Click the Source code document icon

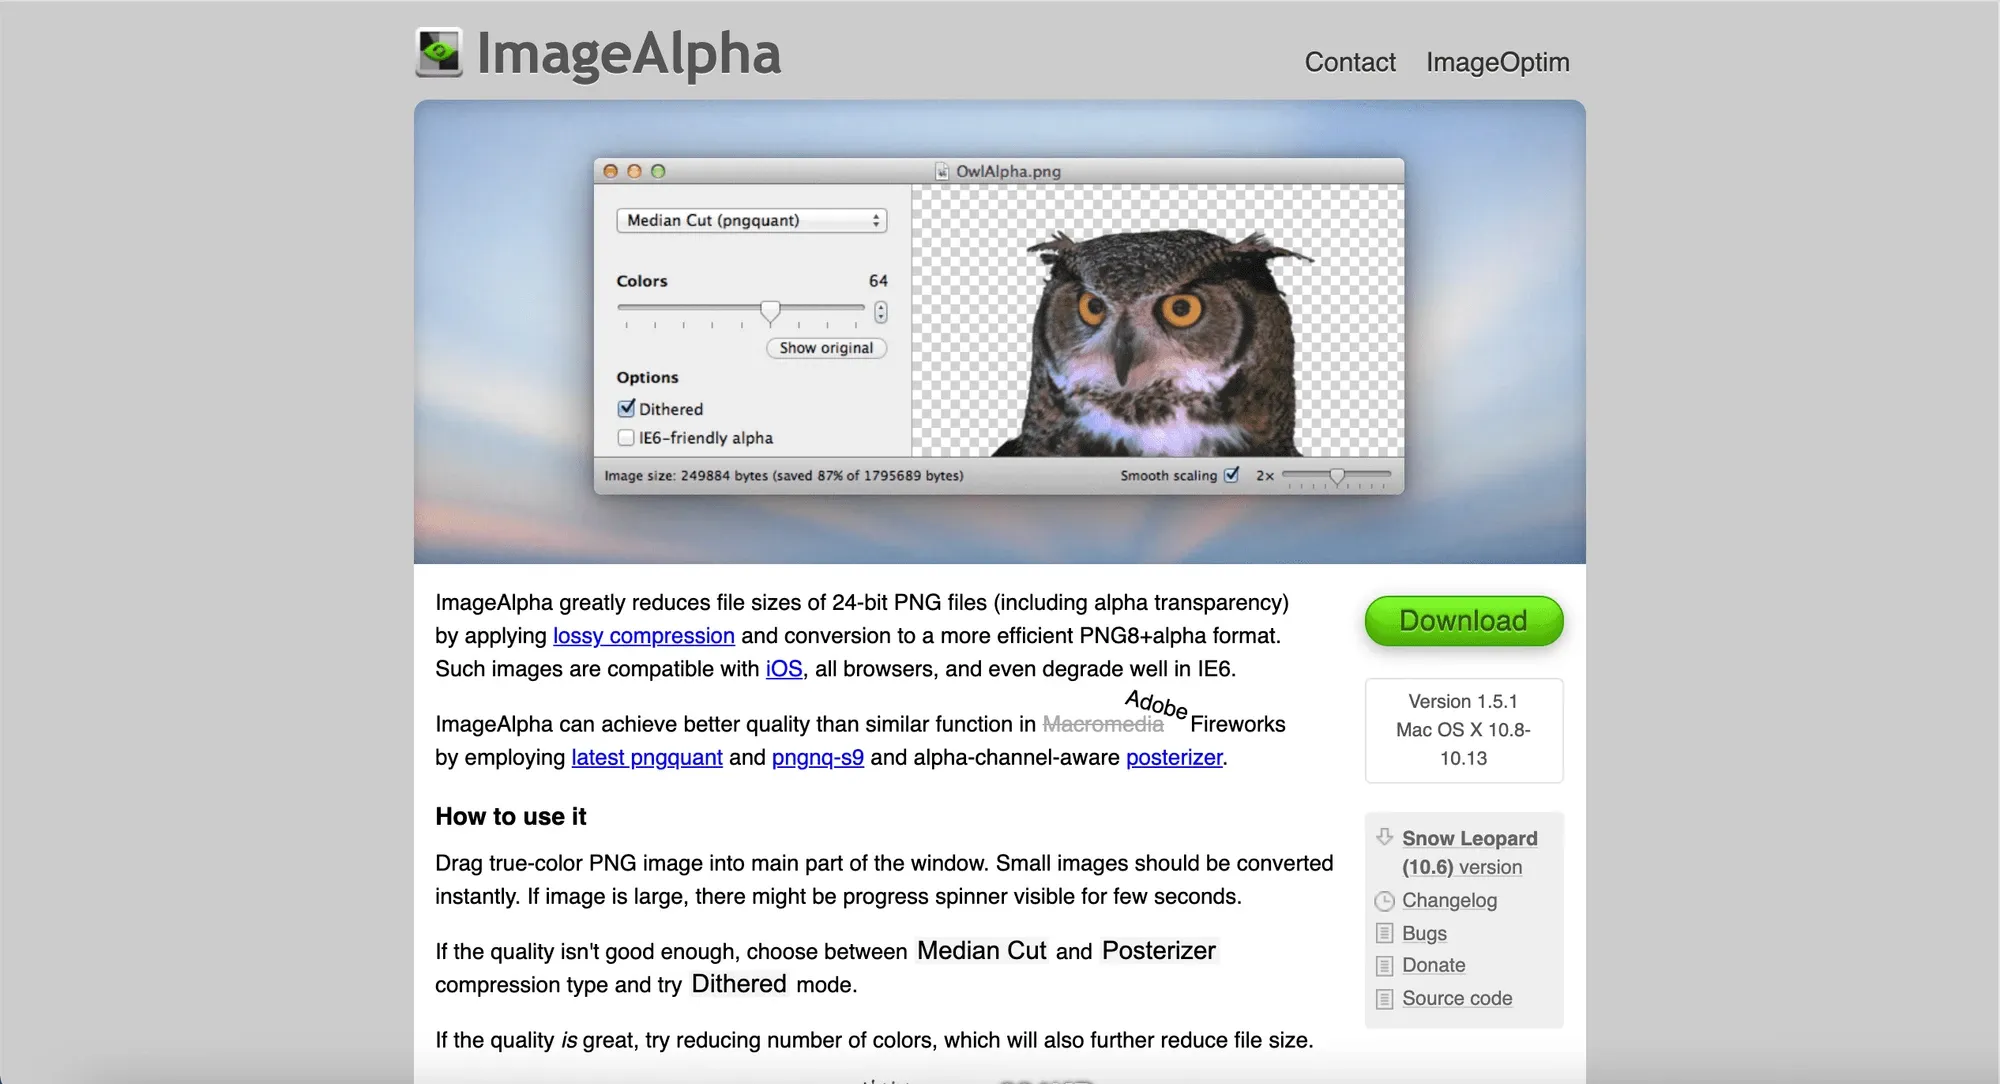click(1384, 999)
